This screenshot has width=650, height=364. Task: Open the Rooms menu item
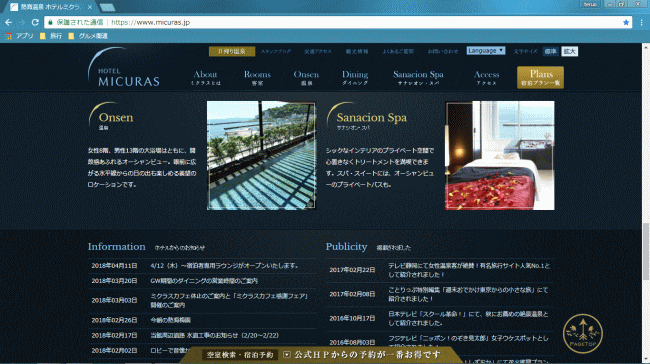257,78
